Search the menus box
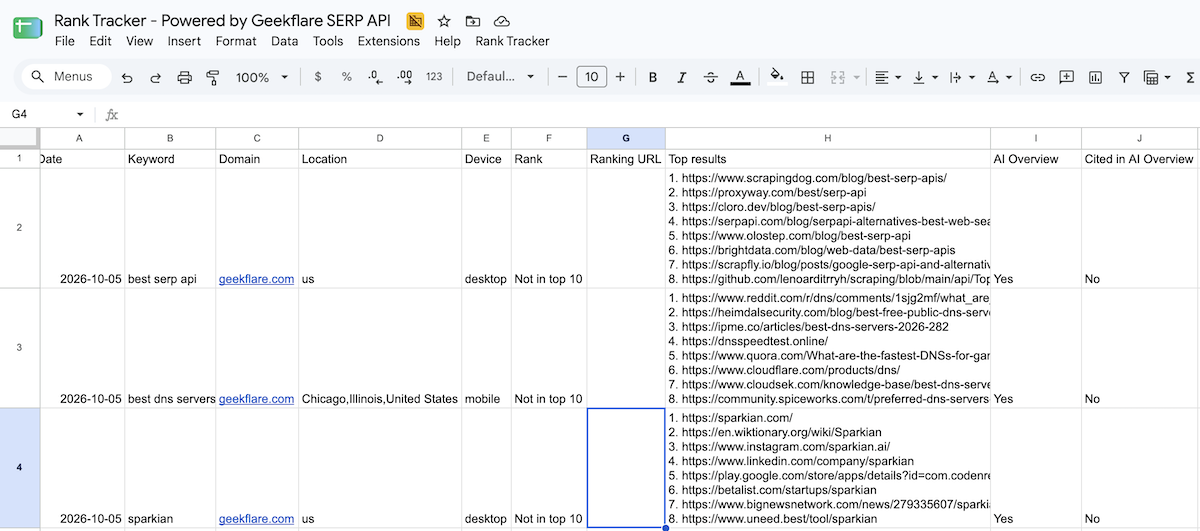Screen dimensions: 1200x531 click(65, 77)
